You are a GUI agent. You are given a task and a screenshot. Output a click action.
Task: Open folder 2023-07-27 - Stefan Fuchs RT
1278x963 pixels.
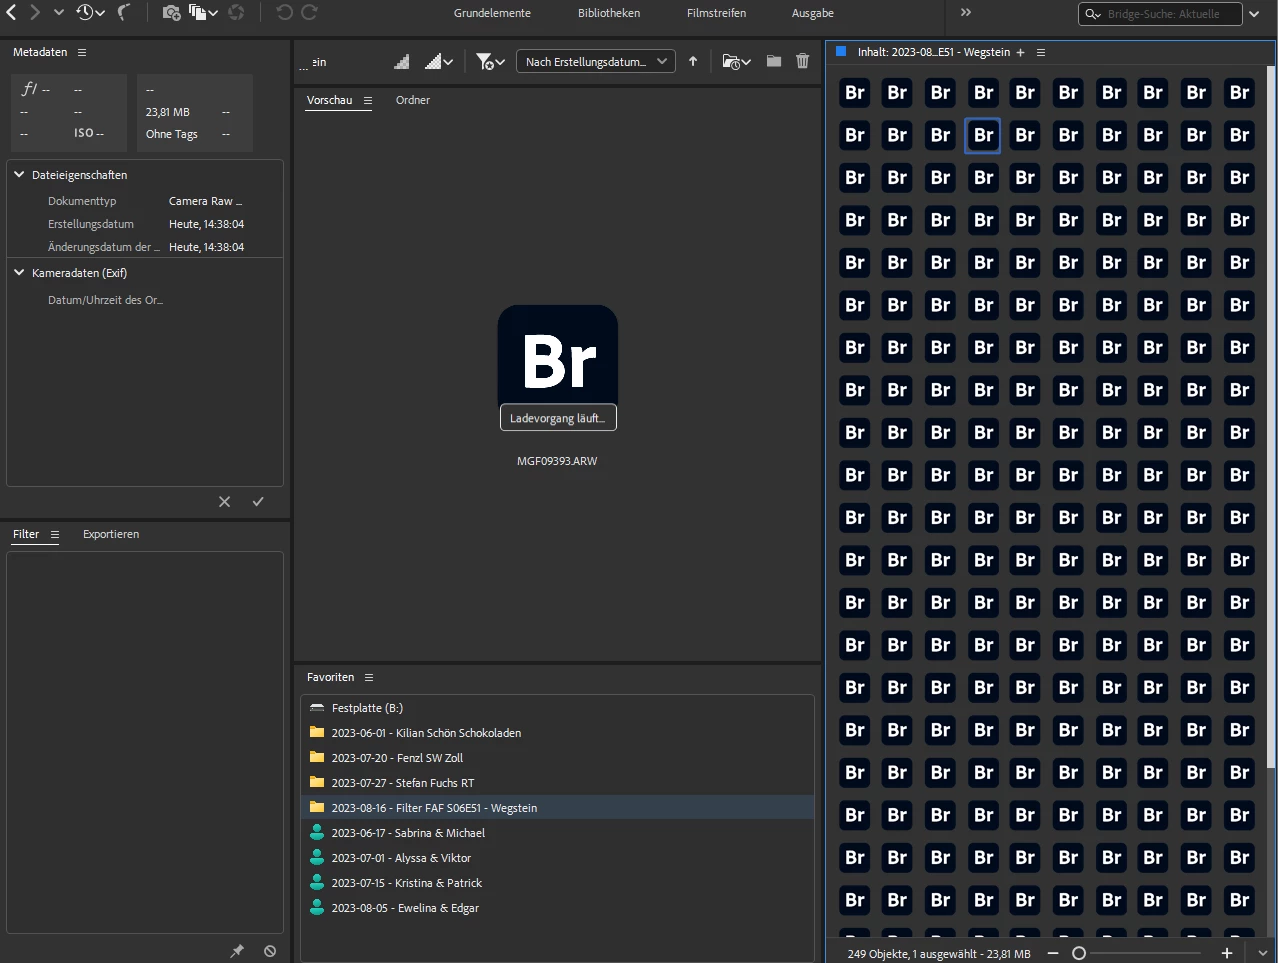[x=557, y=783]
